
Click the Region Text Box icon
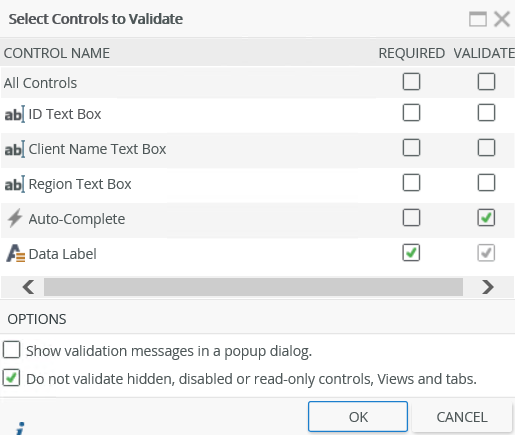tap(14, 184)
